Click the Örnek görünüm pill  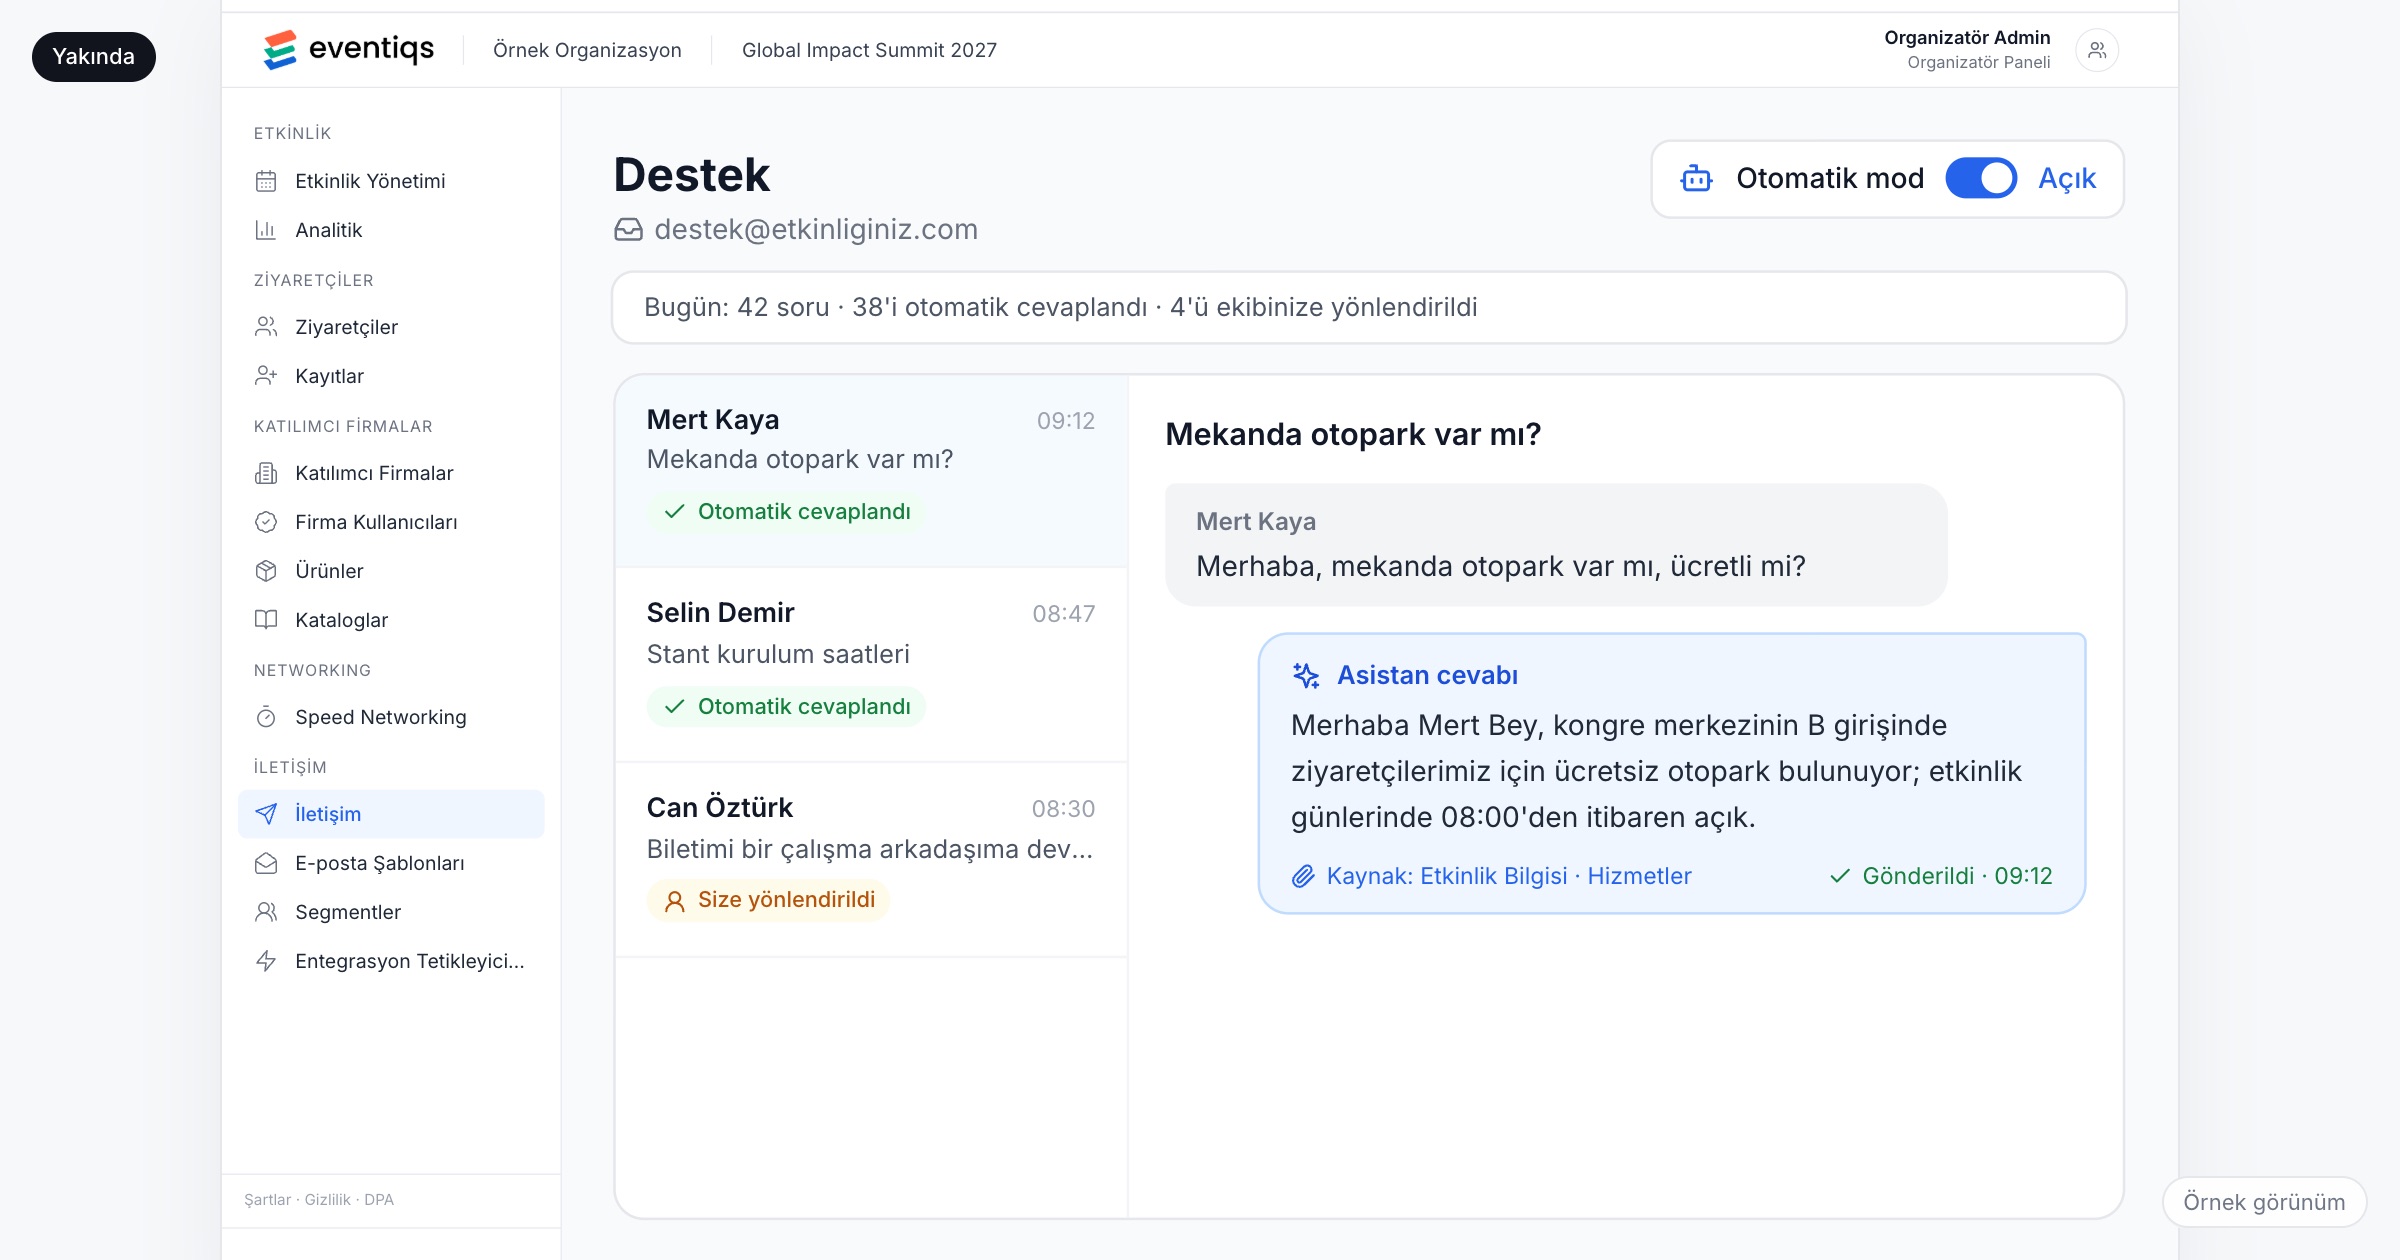pos(2264,1202)
